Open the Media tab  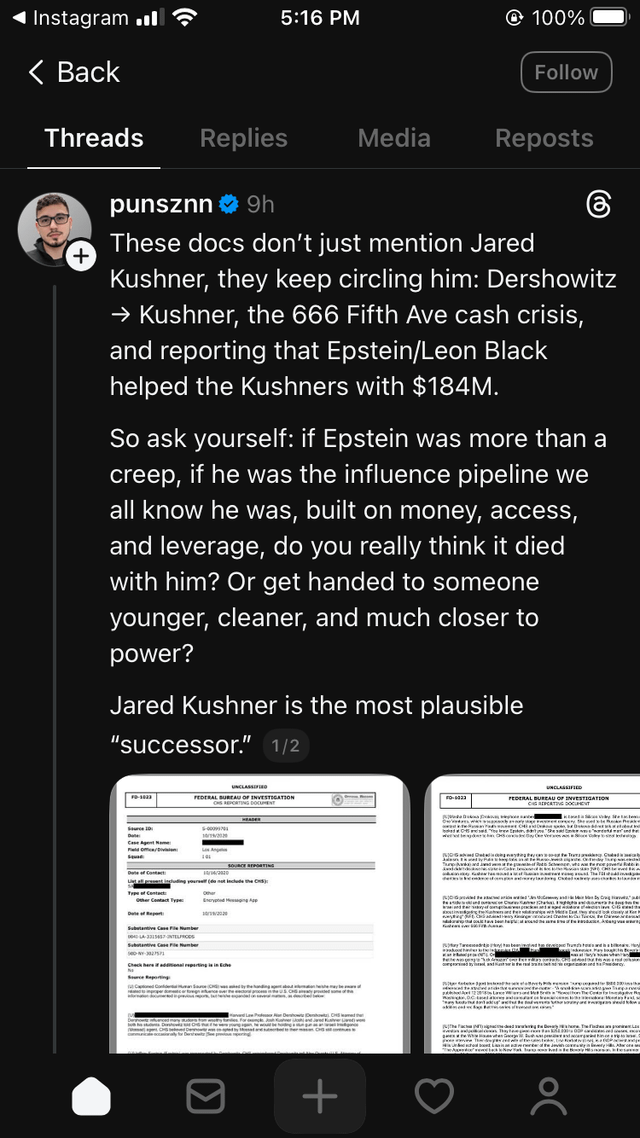pos(394,138)
